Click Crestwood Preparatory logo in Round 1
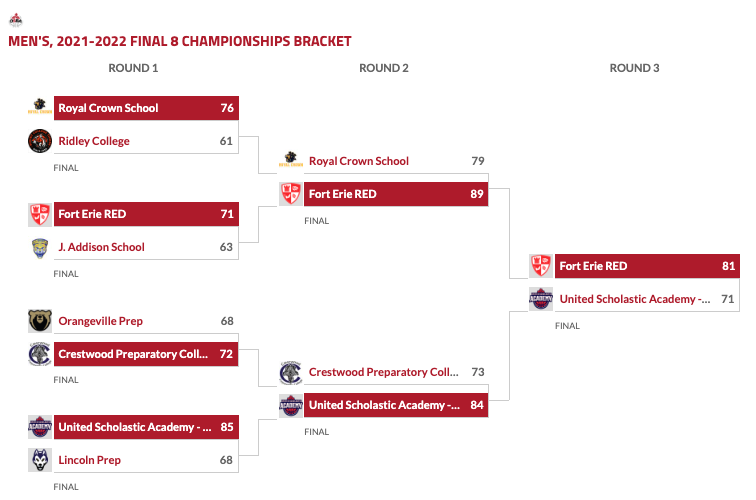Image resolution: width=756 pixels, height=500 pixels. (40, 354)
